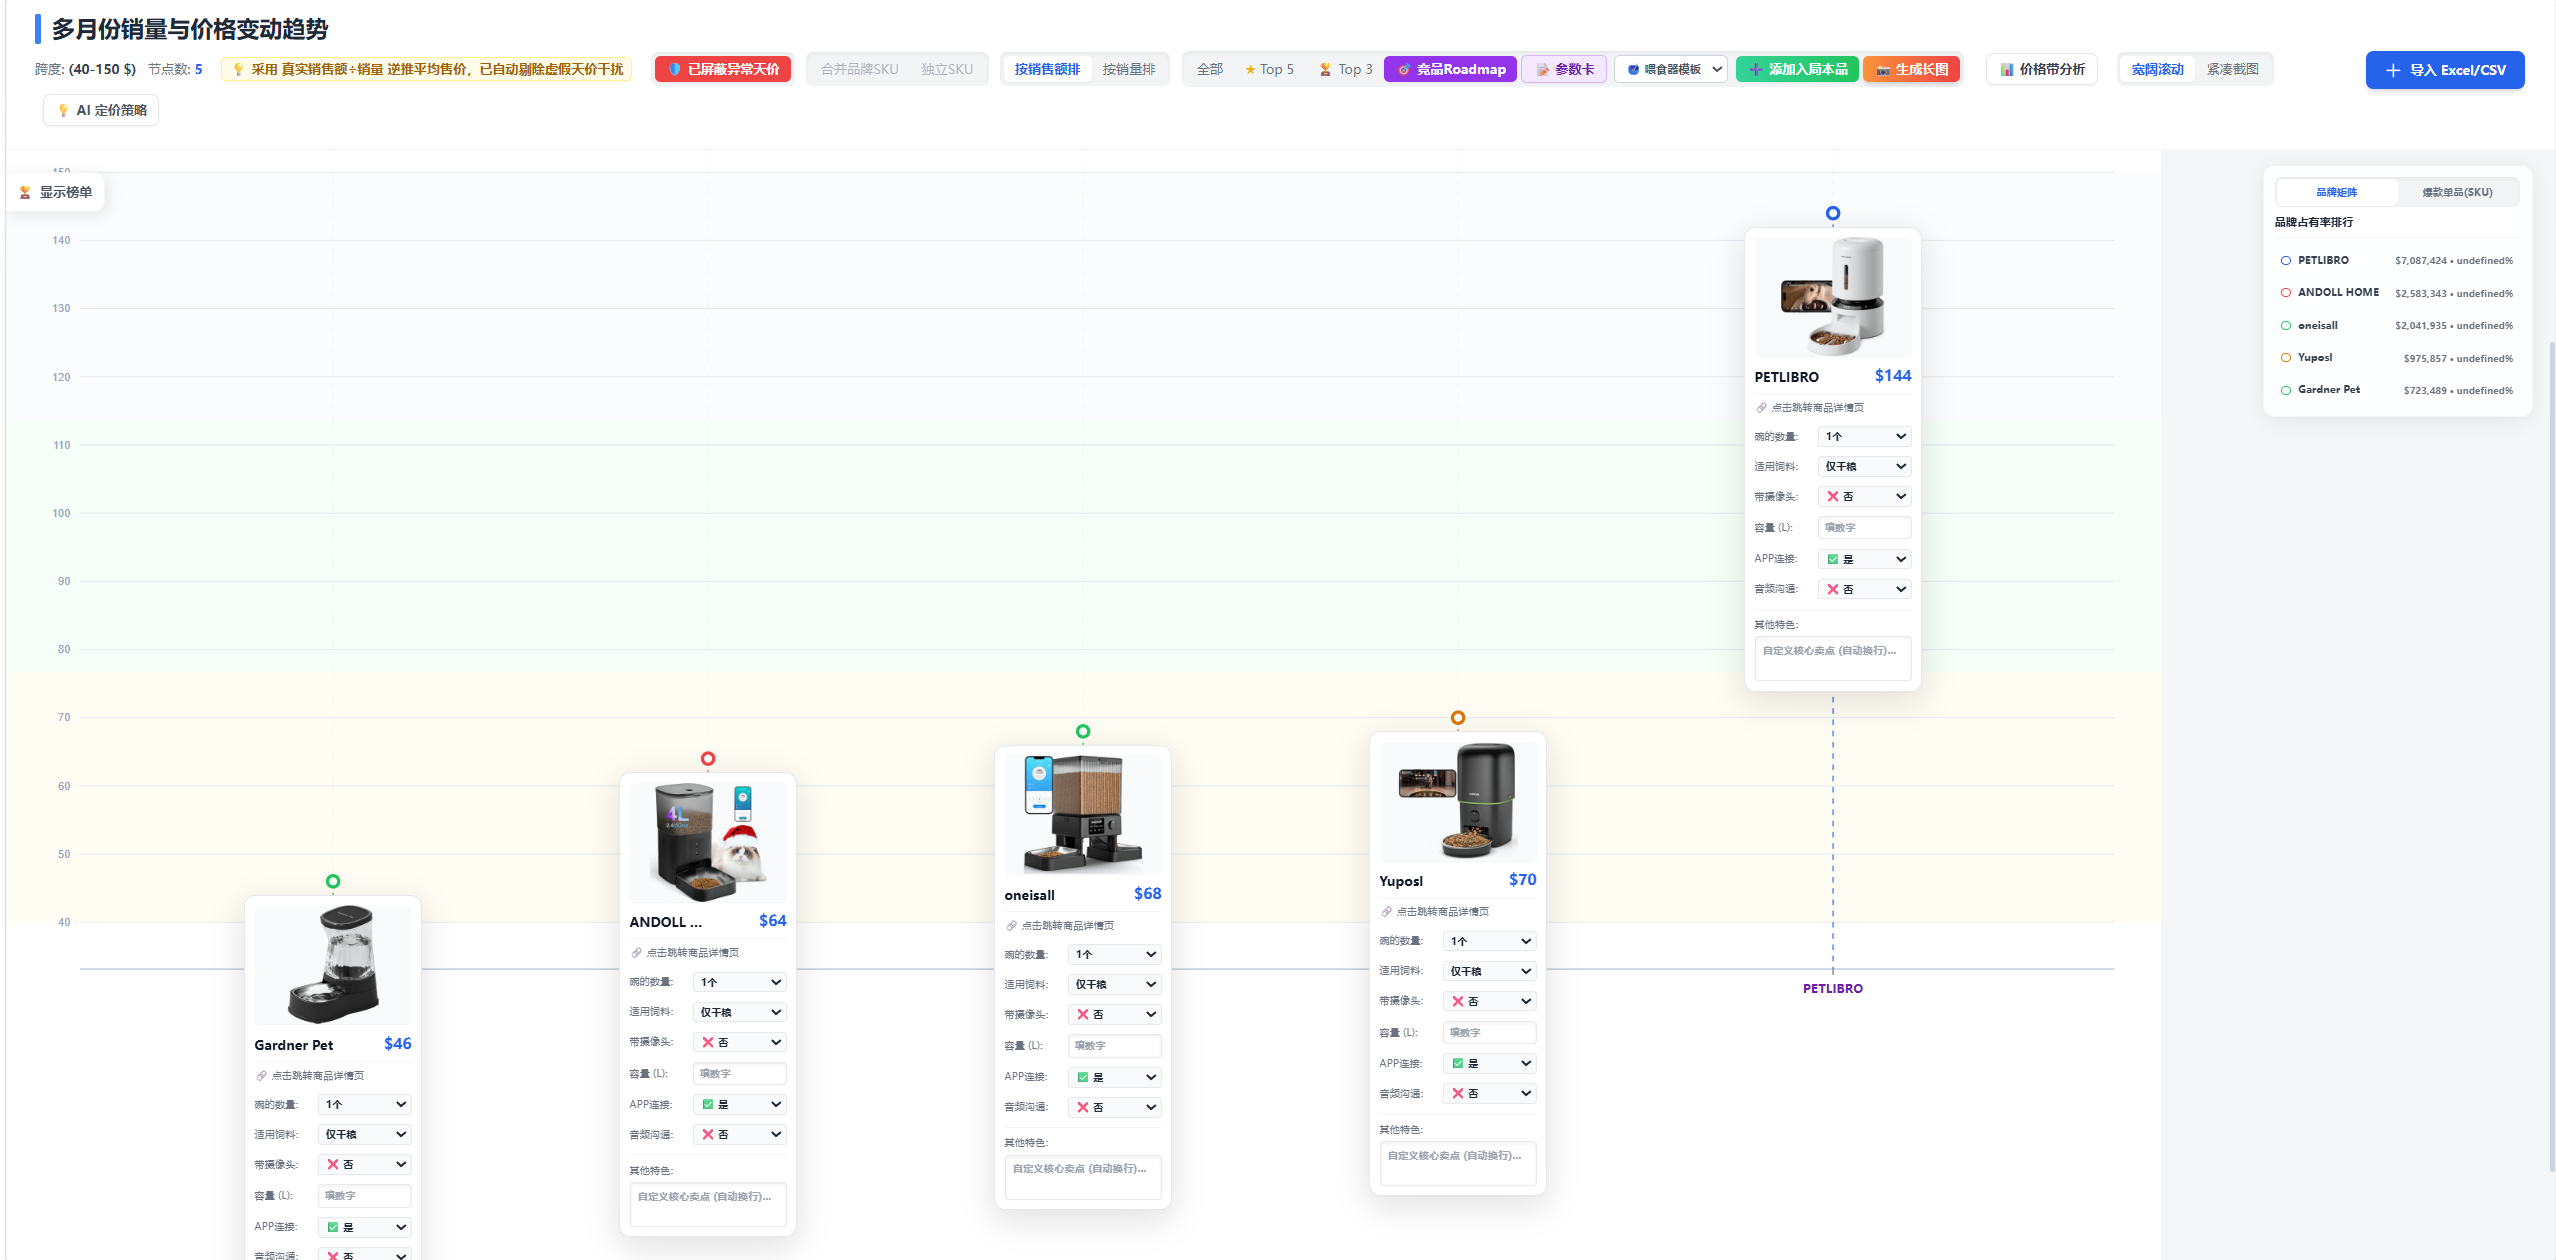Viewport: 2556px width, 1260px height.
Task: Click the oneisall legend circle in ranking
Action: coord(2285,325)
